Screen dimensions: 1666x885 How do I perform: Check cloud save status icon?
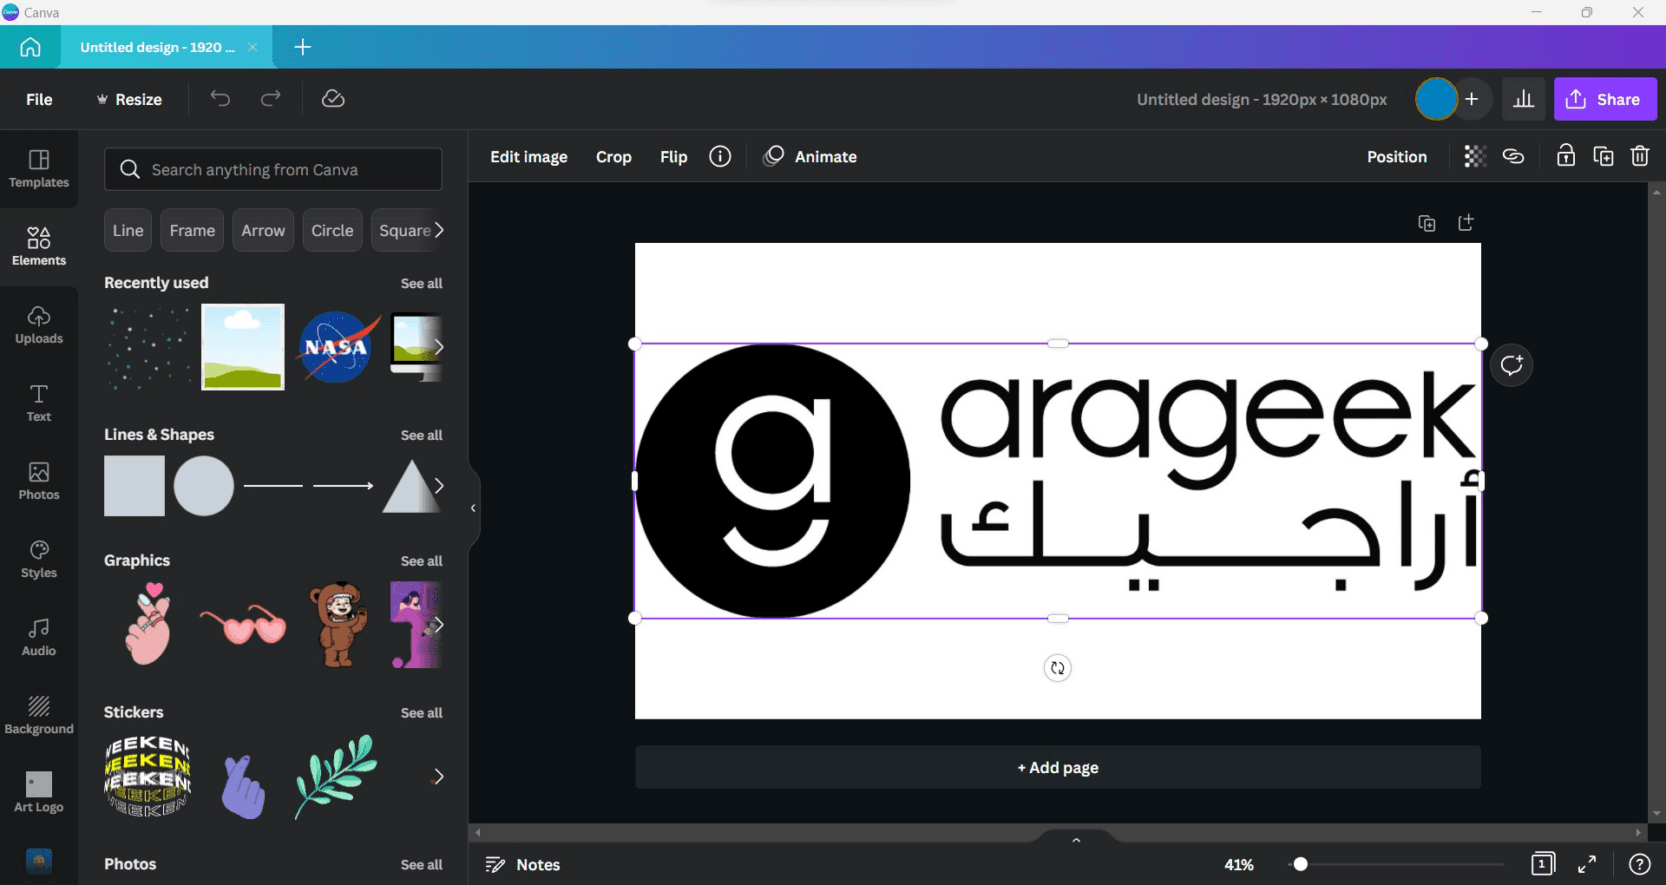pyautogui.click(x=333, y=98)
